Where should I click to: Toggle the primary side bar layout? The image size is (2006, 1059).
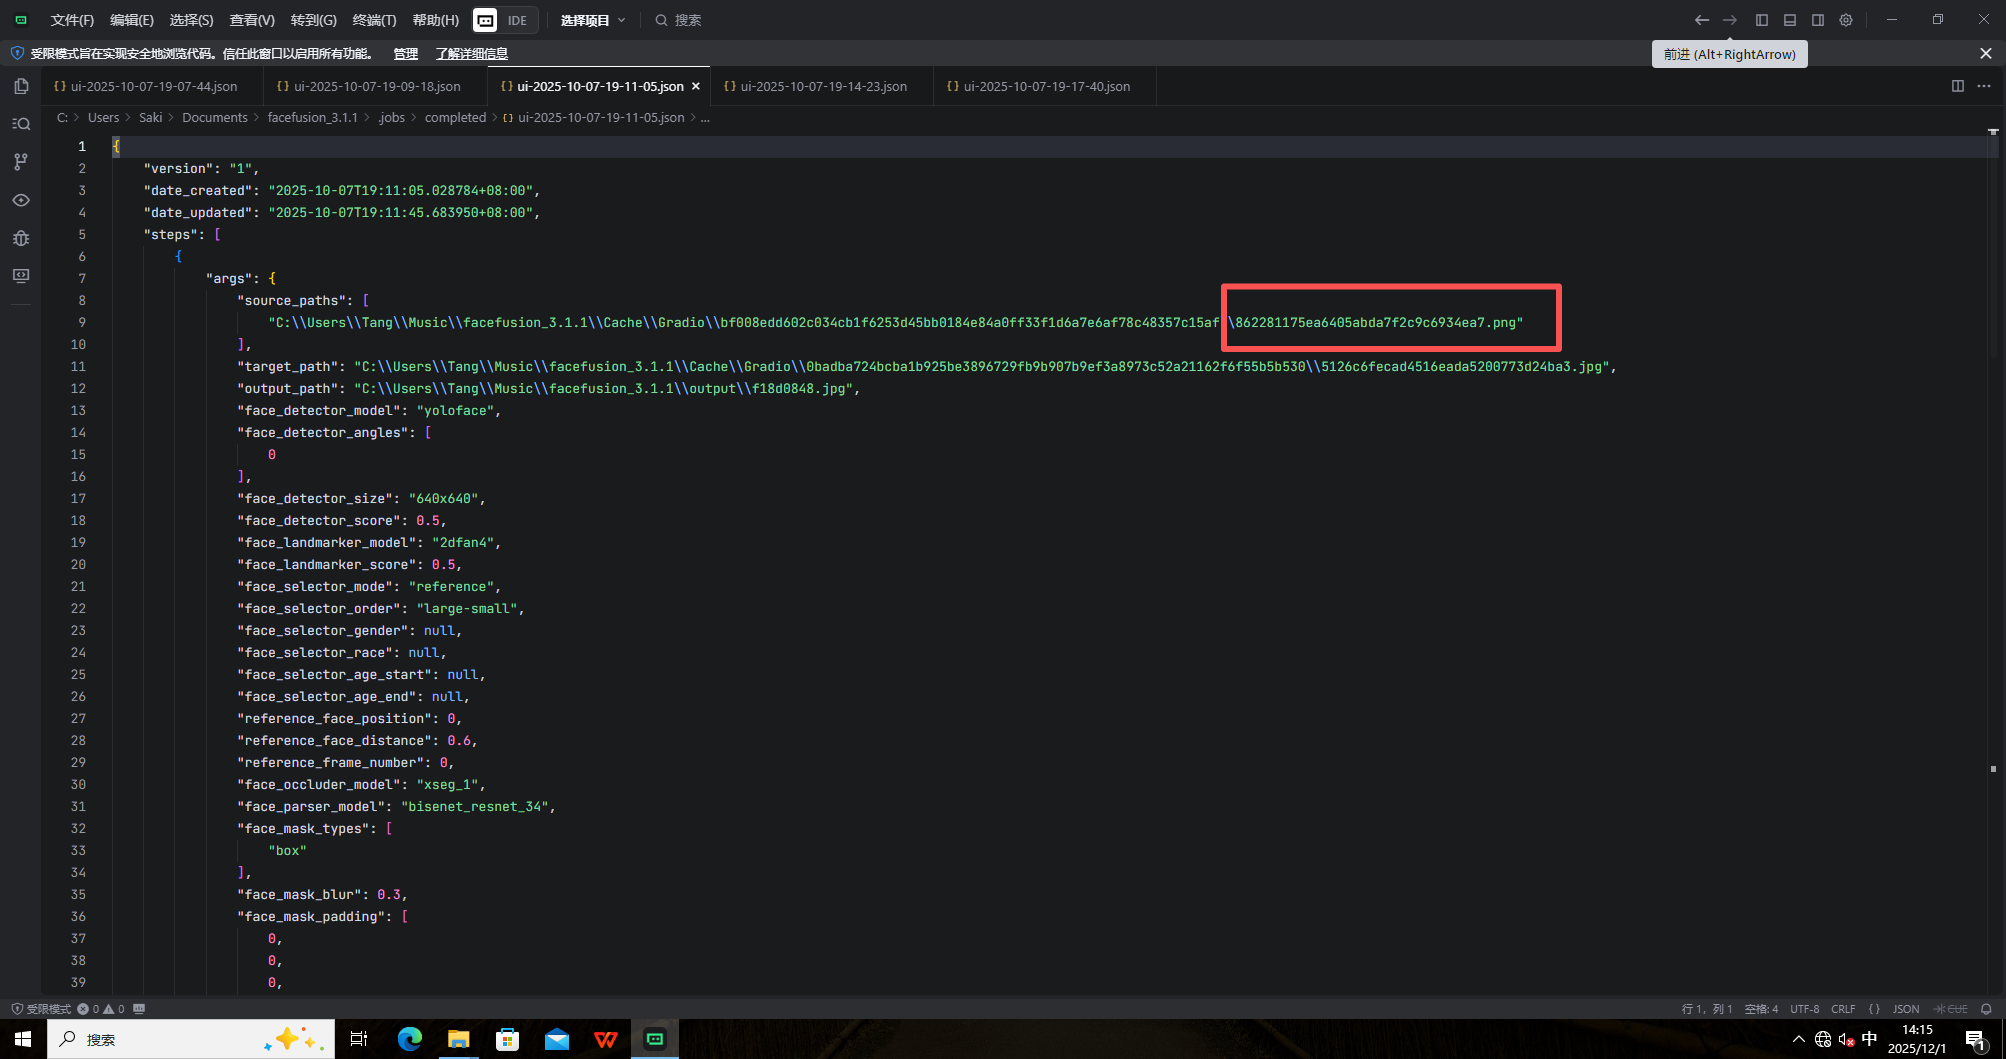pos(1762,20)
